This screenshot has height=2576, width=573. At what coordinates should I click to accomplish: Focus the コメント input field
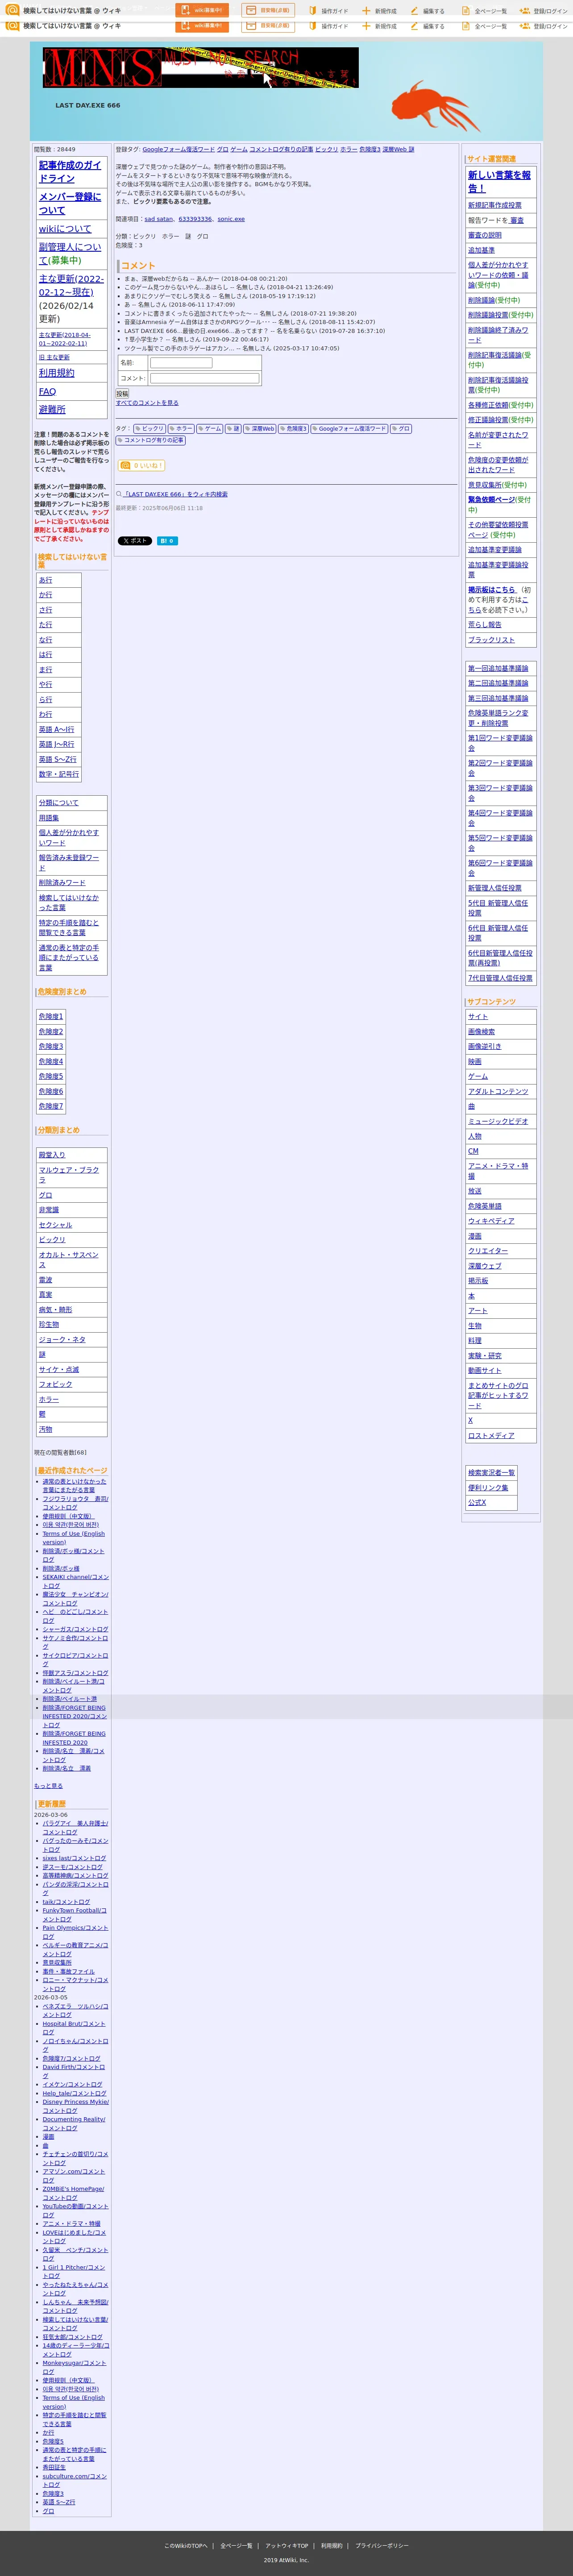pyautogui.click(x=204, y=378)
